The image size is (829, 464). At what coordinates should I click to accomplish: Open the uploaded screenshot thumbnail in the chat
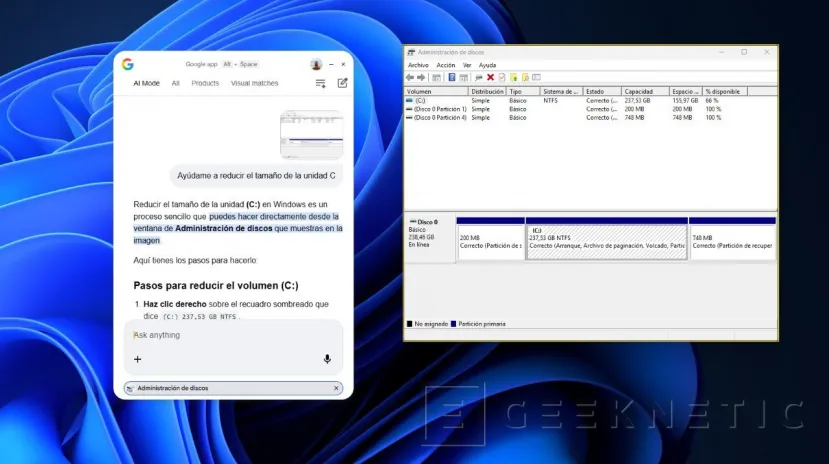pyautogui.click(x=311, y=134)
